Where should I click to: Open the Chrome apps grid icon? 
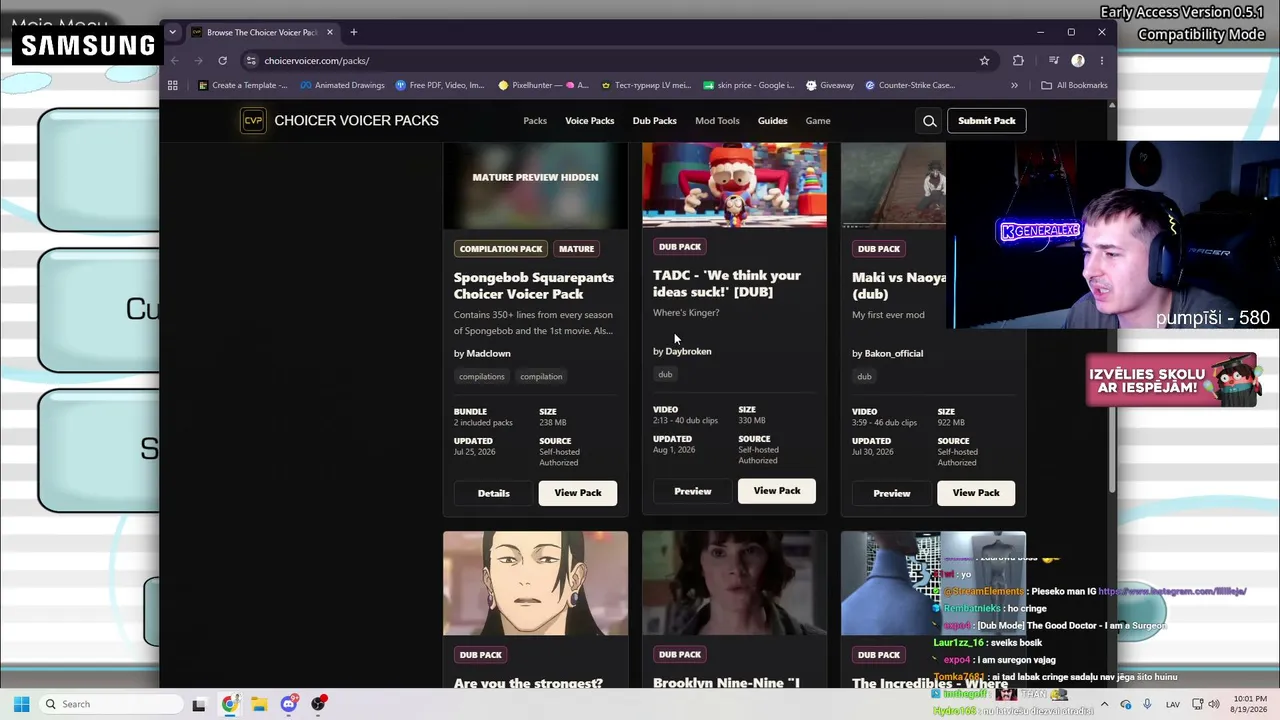(173, 85)
